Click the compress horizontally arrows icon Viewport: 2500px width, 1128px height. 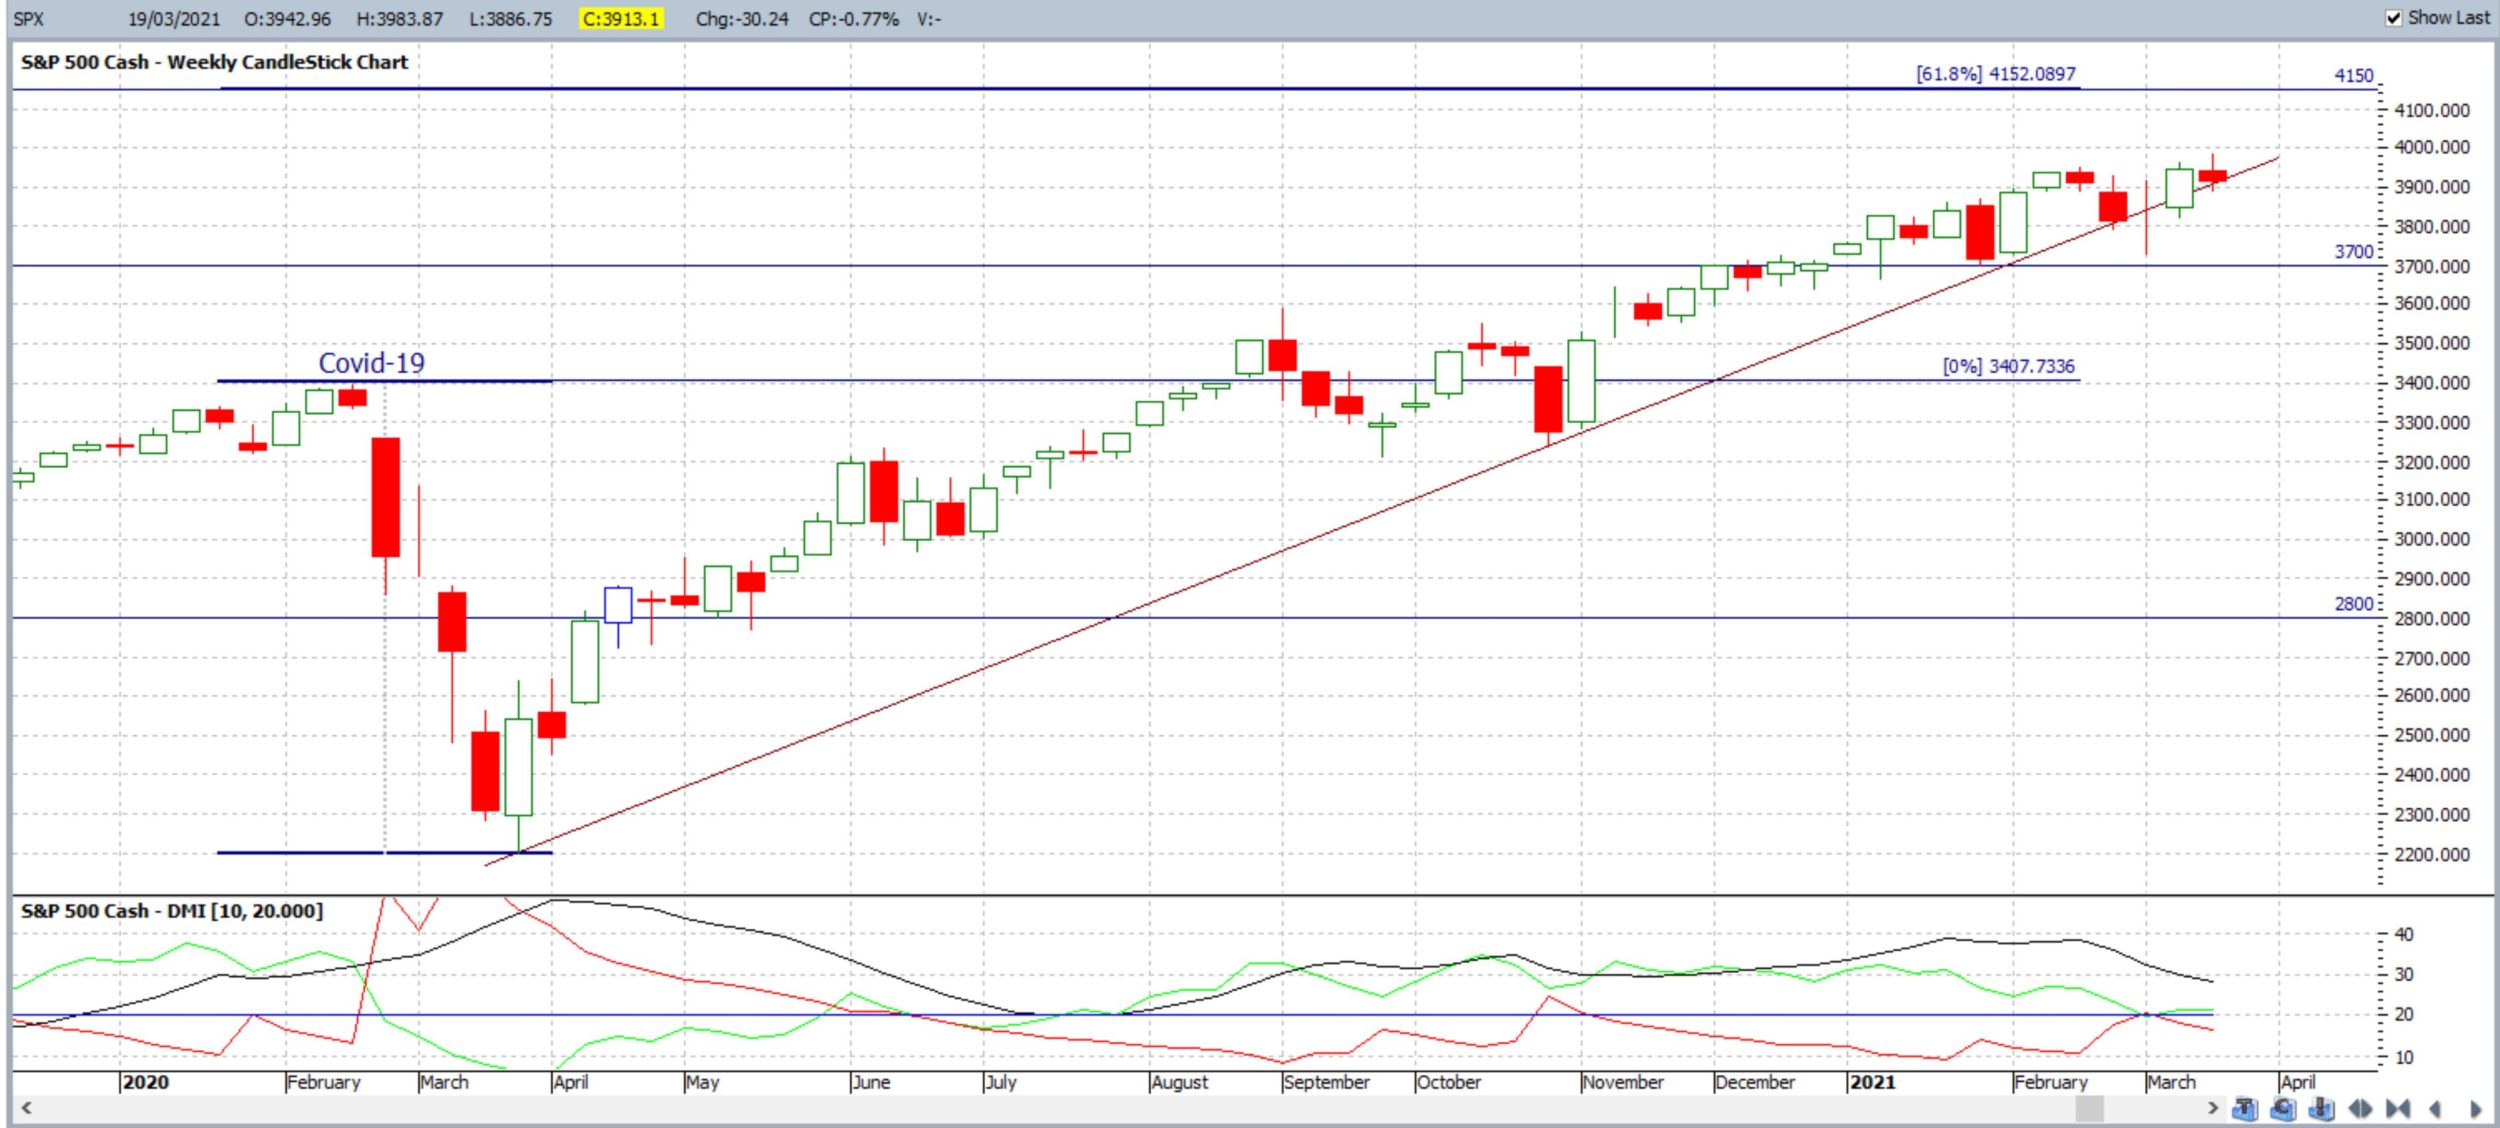2397,1109
